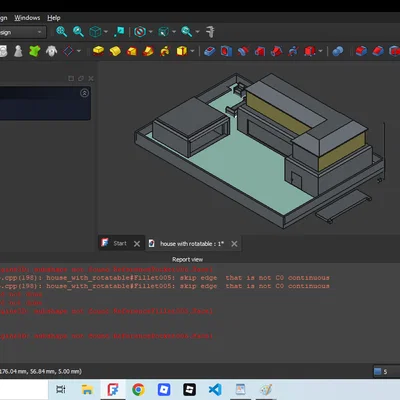Open Google Chrome from the taskbar
This screenshot has width=400, height=400.
tap(138, 389)
